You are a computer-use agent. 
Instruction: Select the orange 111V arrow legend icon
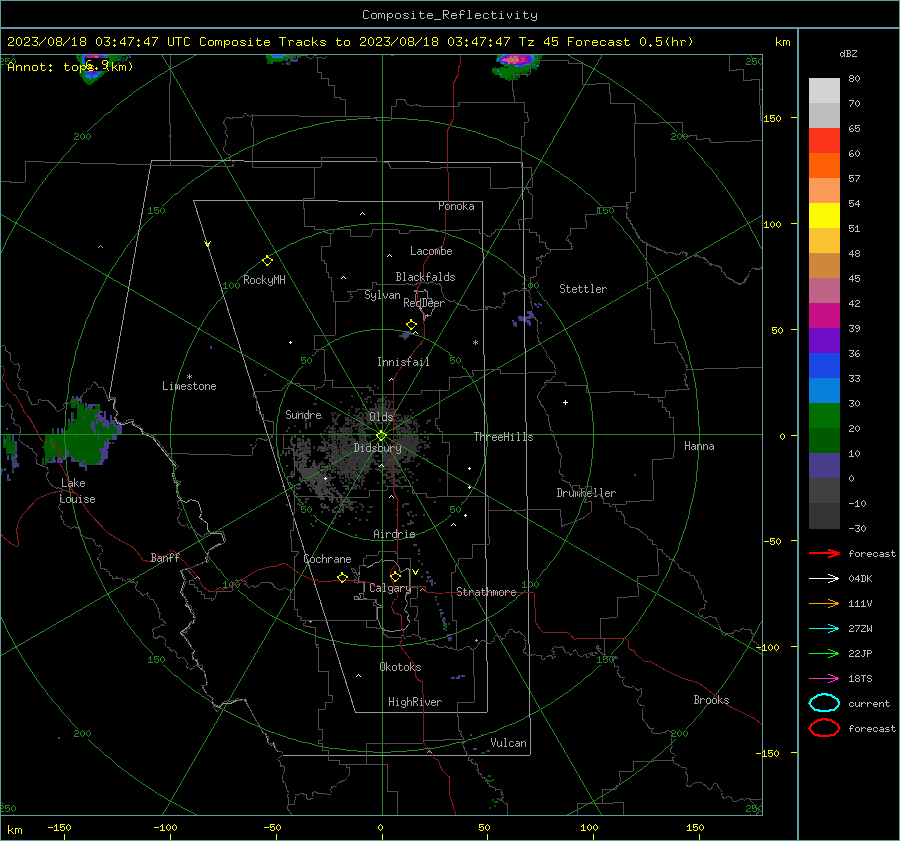click(x=824, y=603)
